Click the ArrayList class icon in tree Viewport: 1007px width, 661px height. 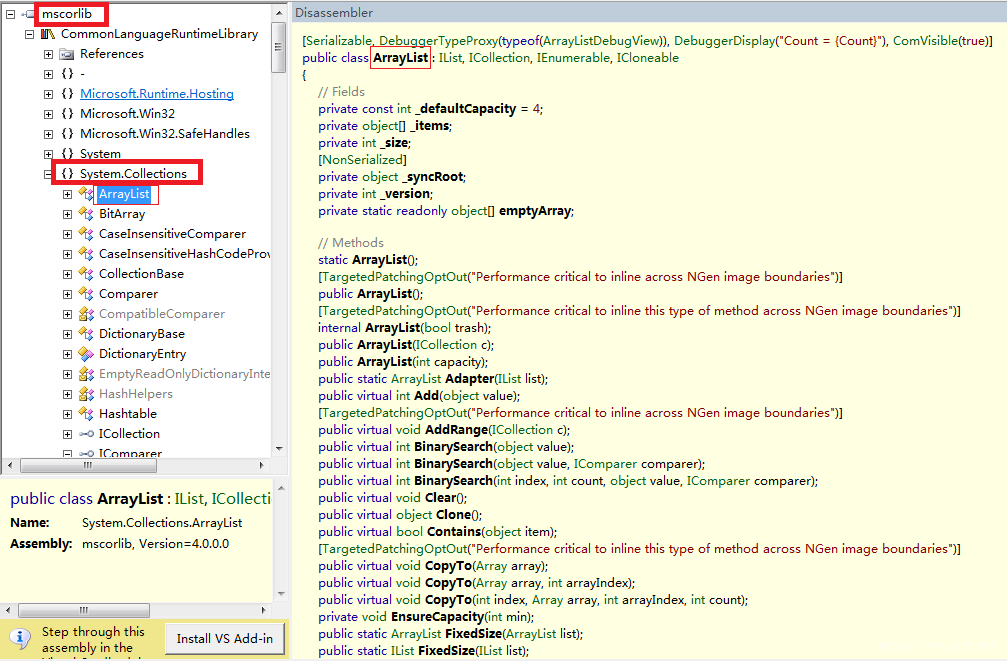[86, 194]
